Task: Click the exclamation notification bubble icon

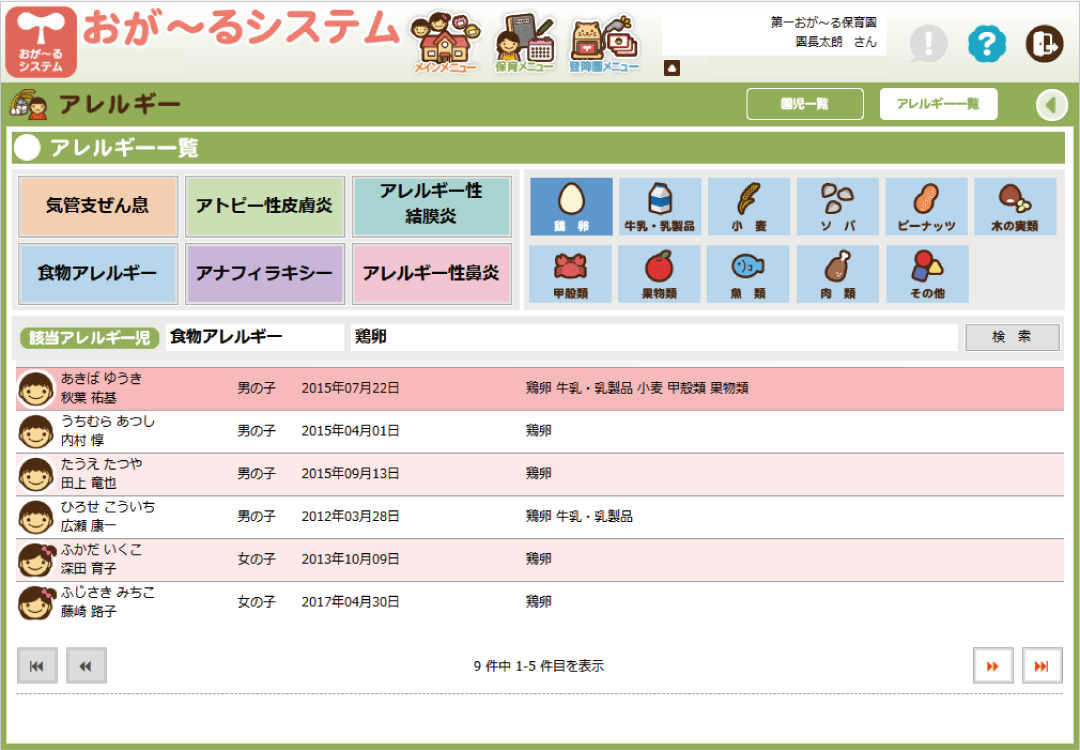Action: pyautogui.click(x=928, y=43)
